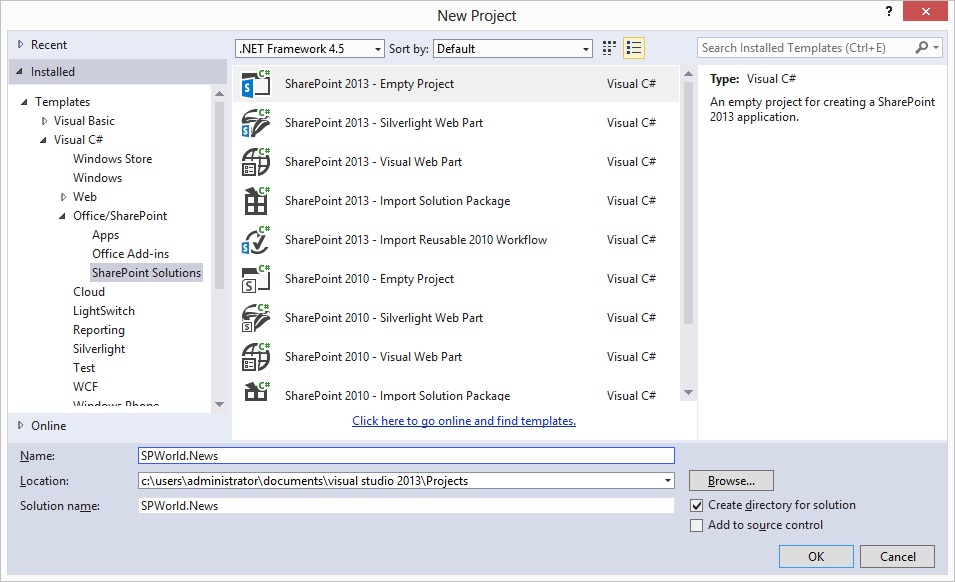Click SharePoint 2013 Silverlight Web Part icon

pos(256,123)
